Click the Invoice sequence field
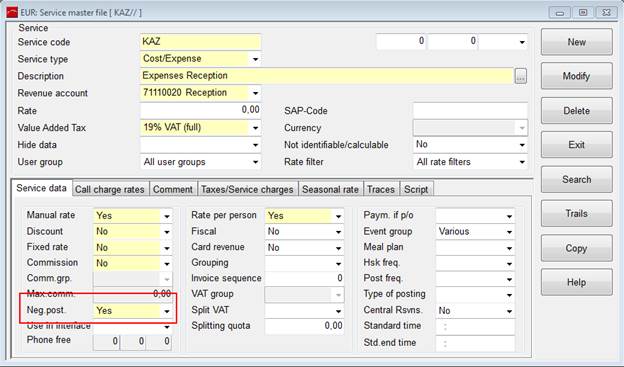Image resolution: width=624 pixels, height=367 pixels. pyautogui.click(x=304, y=279)
